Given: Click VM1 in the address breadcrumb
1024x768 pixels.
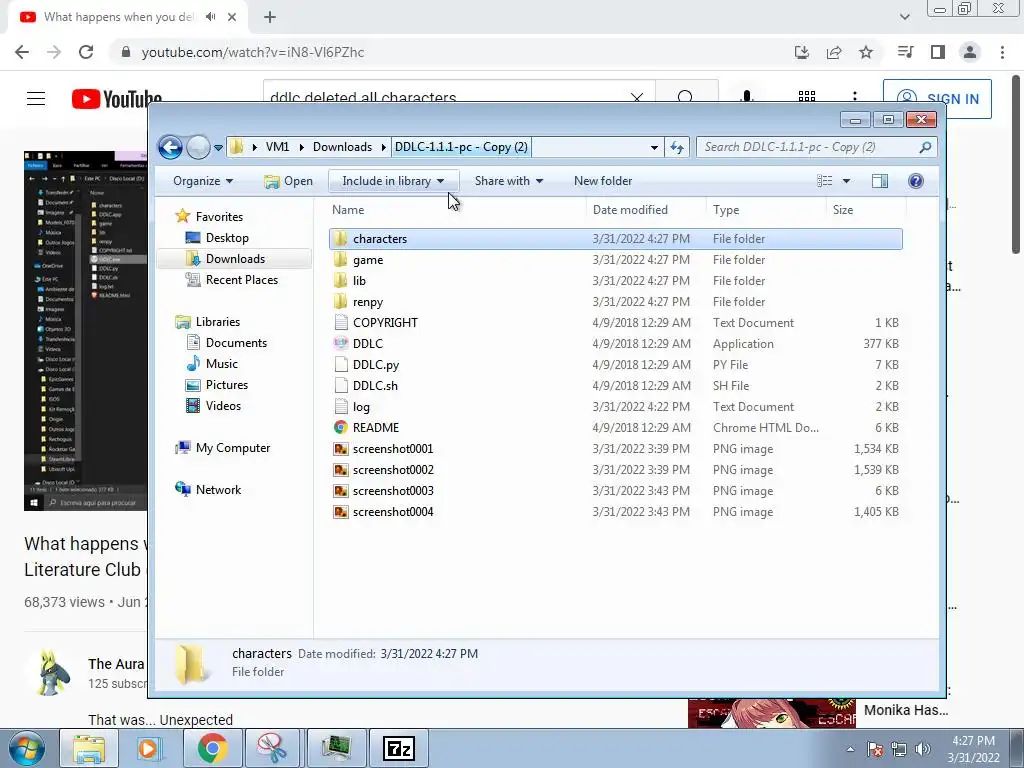Looking at the screenshot, I should click(278, 147).
